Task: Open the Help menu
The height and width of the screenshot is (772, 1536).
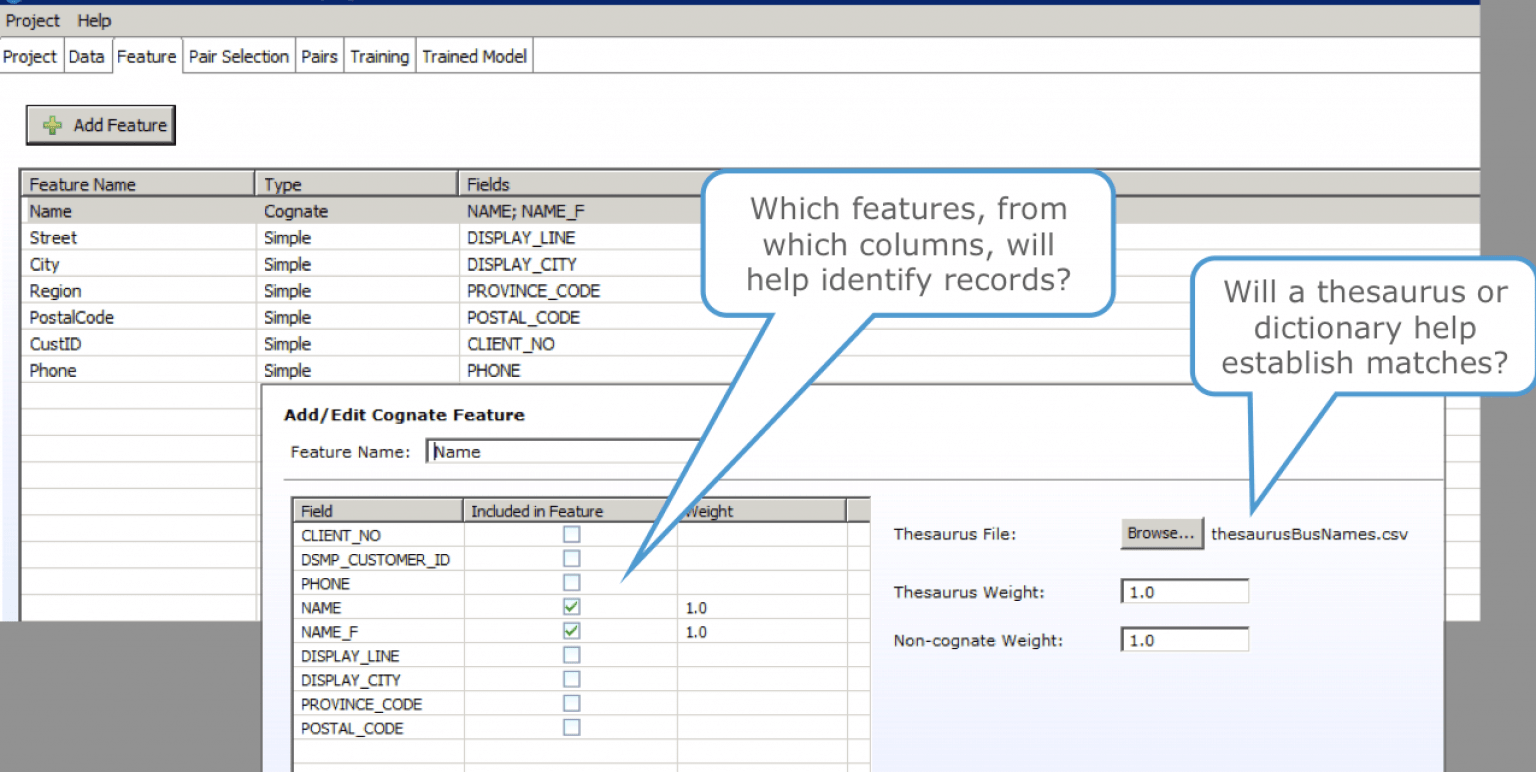Action: point(93,20)
